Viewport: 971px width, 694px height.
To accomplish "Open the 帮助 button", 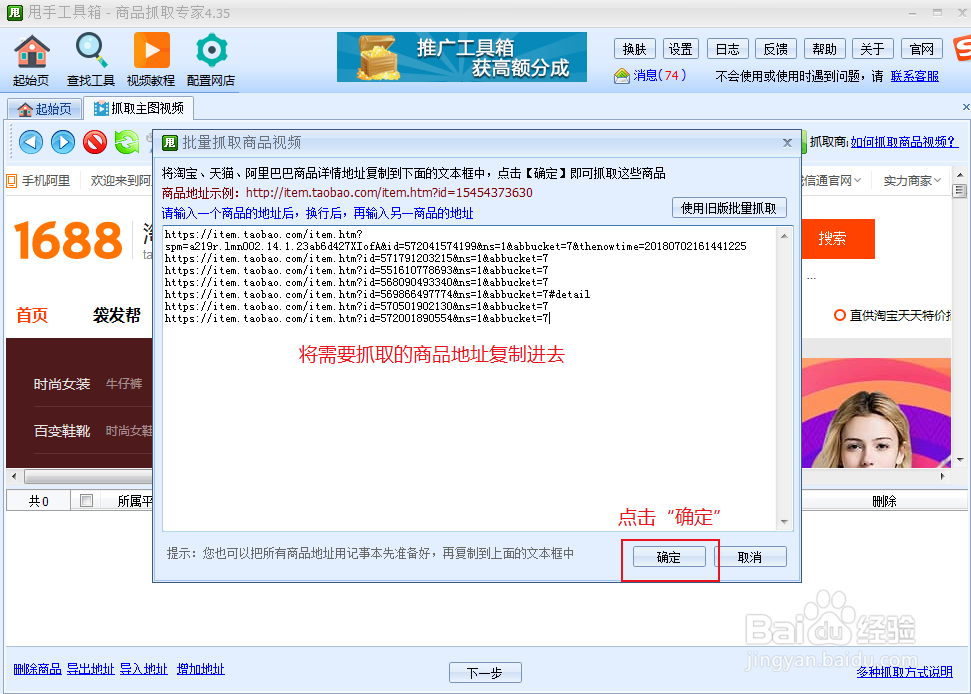I will [x=824, y=49].
